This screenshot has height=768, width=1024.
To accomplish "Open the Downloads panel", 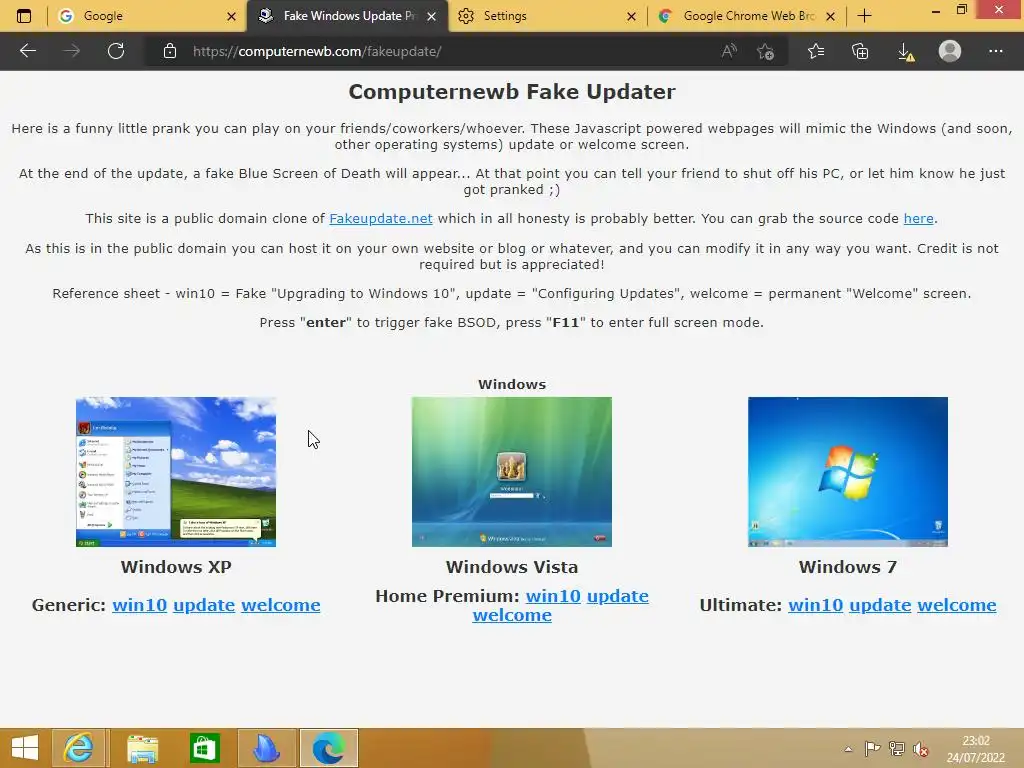I will (905, 52).
